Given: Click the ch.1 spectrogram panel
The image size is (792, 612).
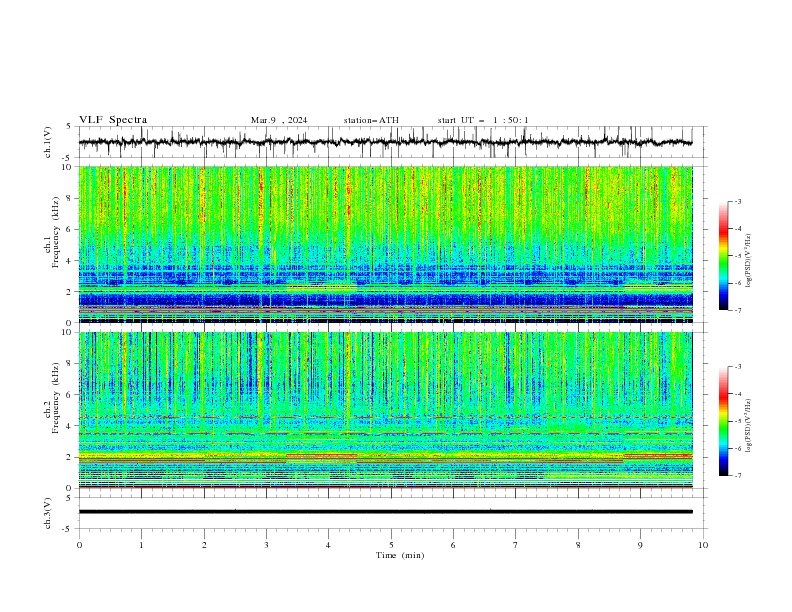Looking at the screenshot, I should 385,244.
